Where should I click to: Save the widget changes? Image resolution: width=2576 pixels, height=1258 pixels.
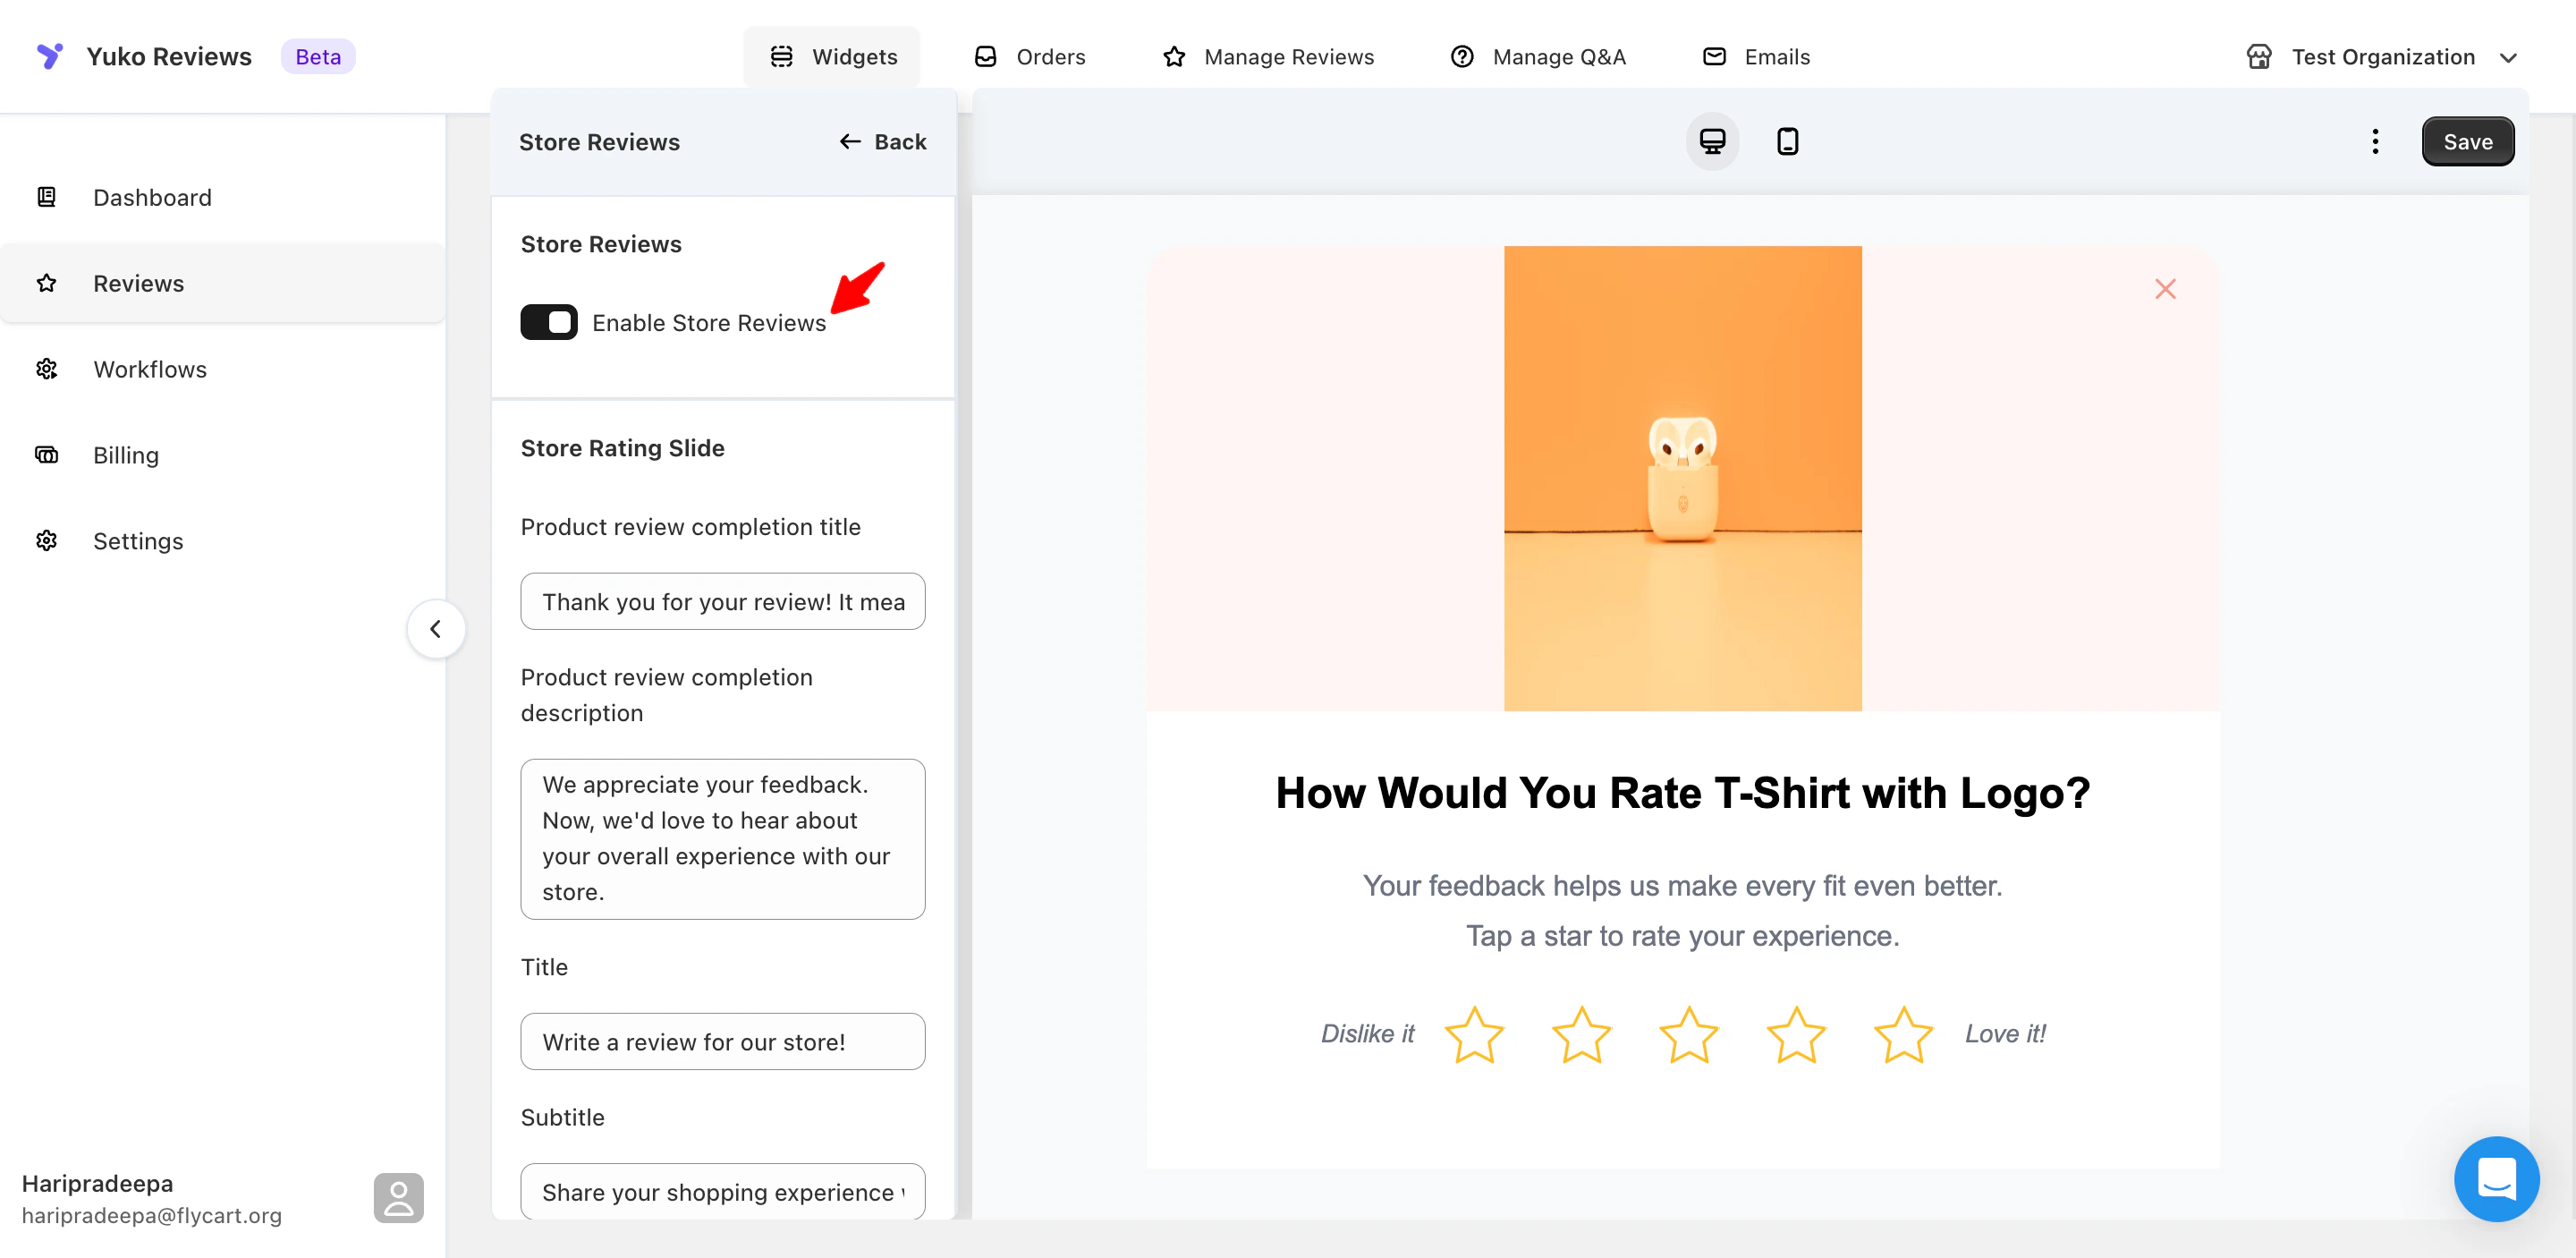coord(2466,141)
